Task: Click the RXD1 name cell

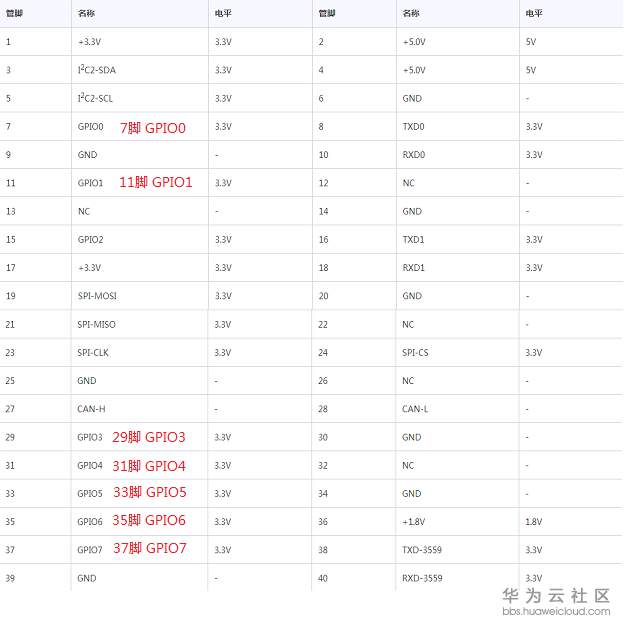Action: (x=413, y=268)
